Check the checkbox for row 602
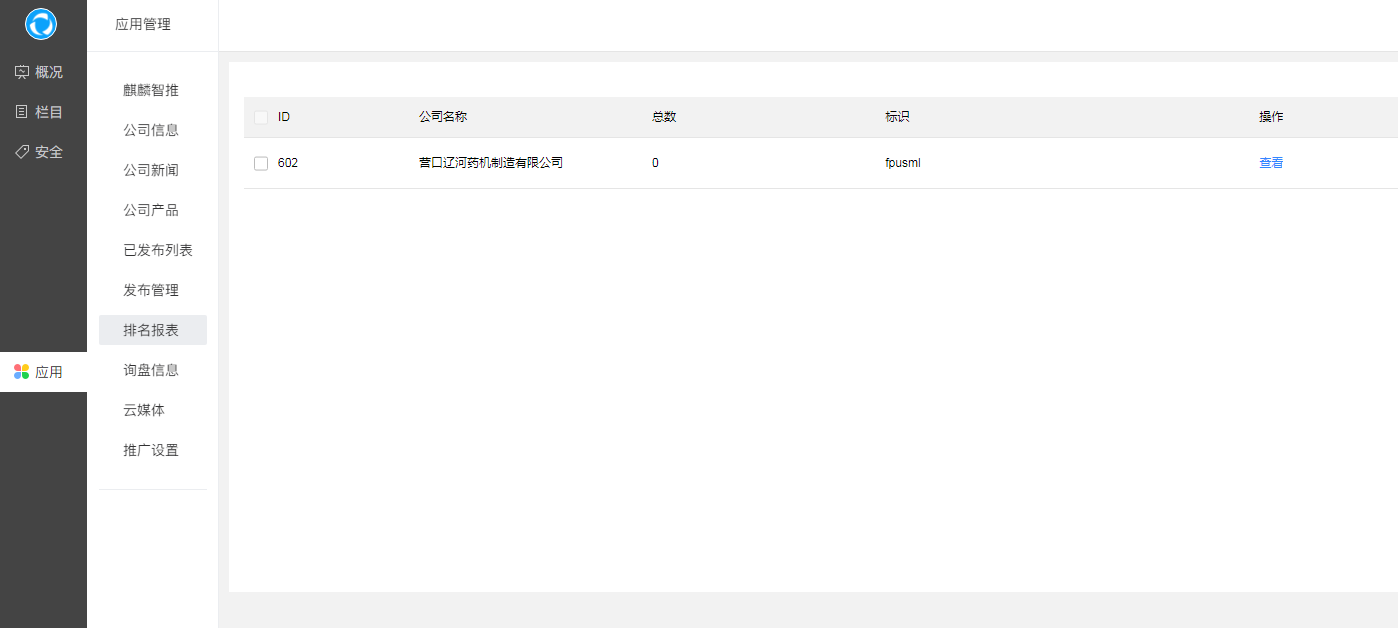 [x=261, y=163]
